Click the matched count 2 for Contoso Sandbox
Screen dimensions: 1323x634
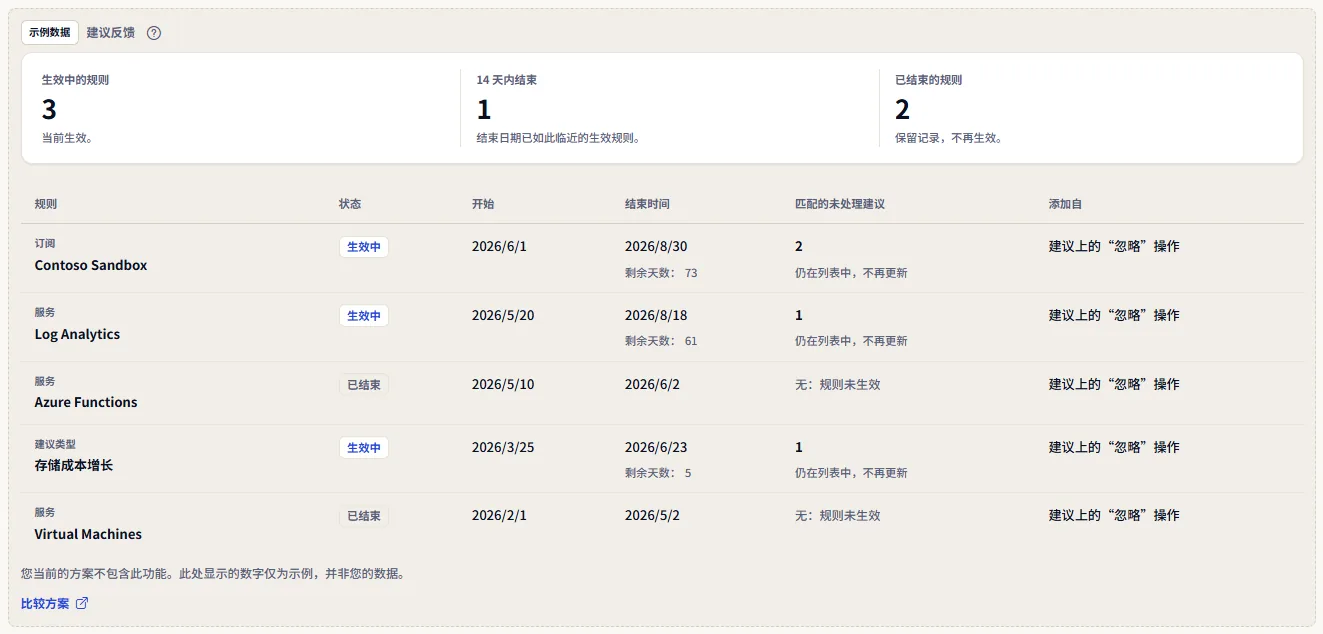799,247
